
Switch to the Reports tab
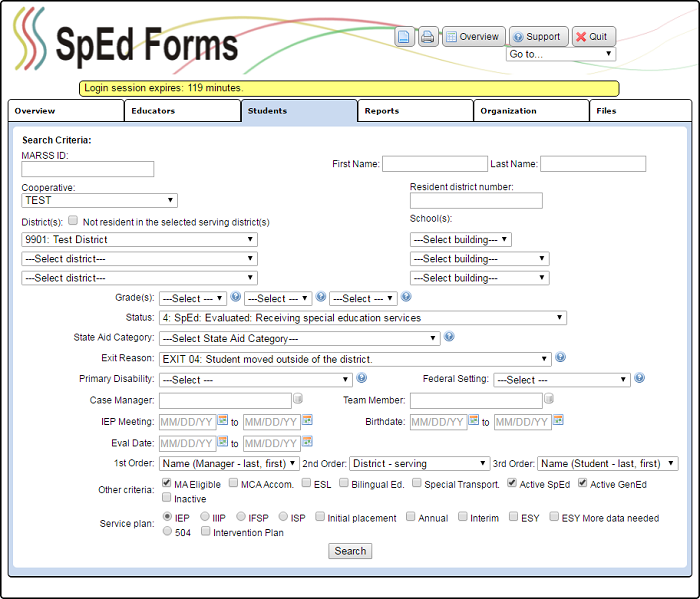415,111
